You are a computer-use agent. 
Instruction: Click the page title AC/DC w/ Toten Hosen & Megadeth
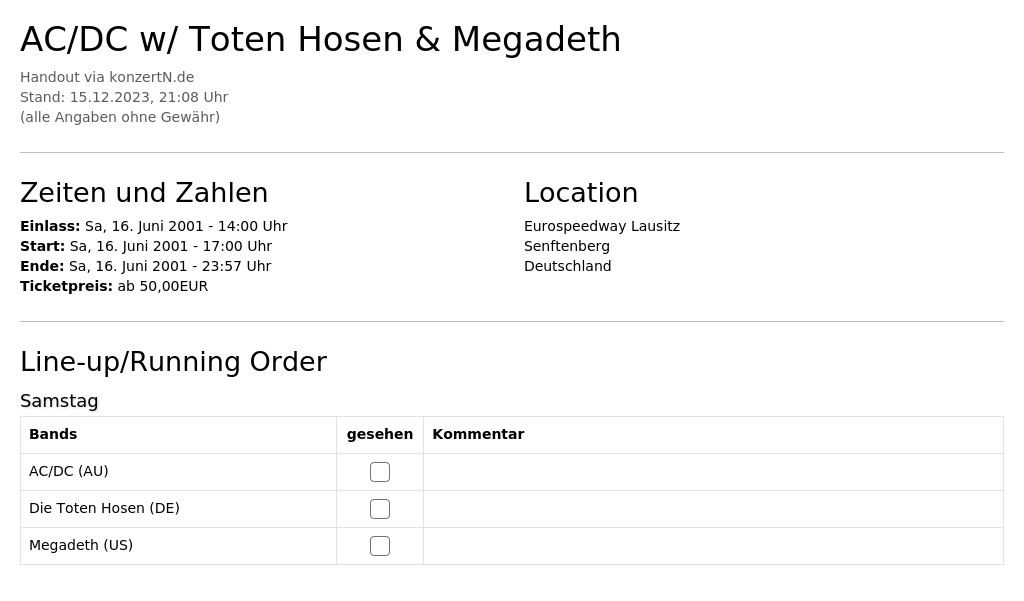321,39
